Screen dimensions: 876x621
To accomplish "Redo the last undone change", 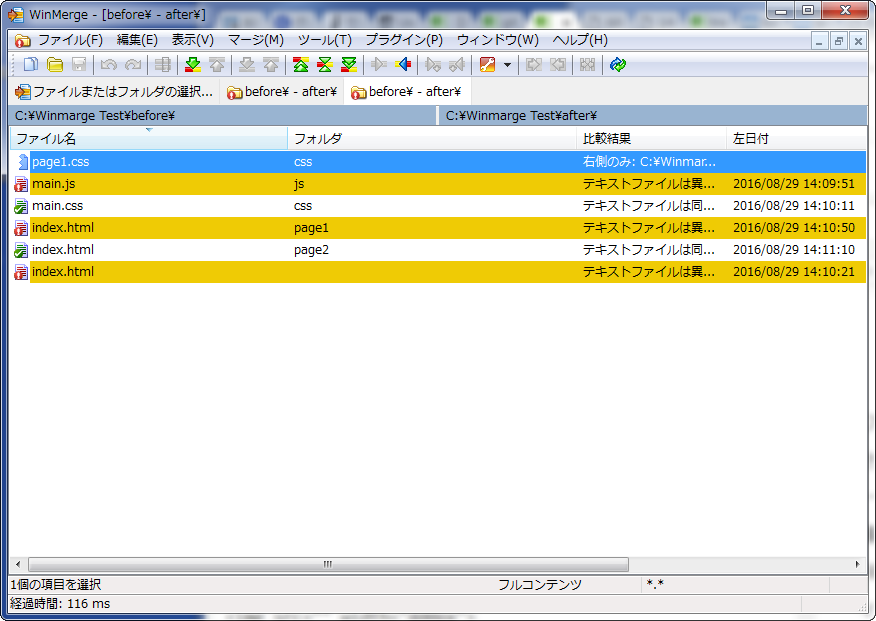I will [x=133, y=64].
